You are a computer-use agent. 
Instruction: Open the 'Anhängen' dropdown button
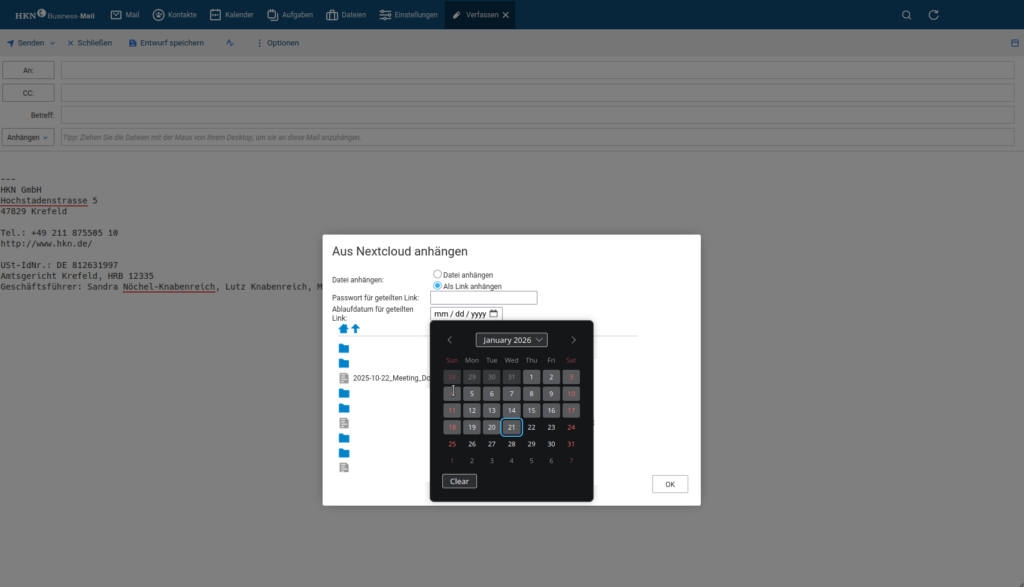[28, 137]
